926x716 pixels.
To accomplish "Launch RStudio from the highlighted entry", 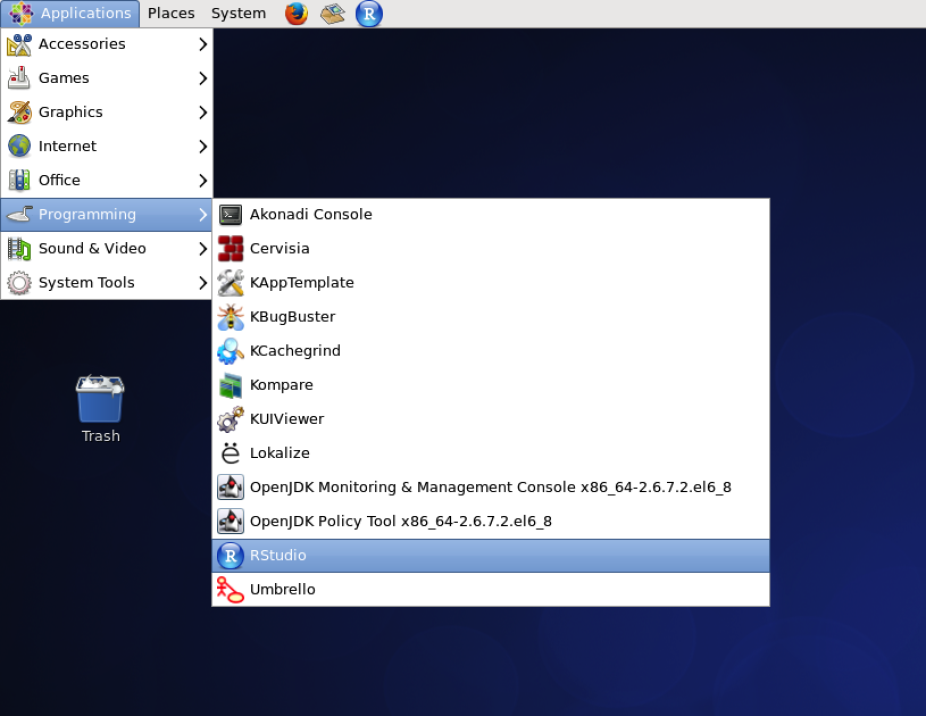I will [491, 555].
